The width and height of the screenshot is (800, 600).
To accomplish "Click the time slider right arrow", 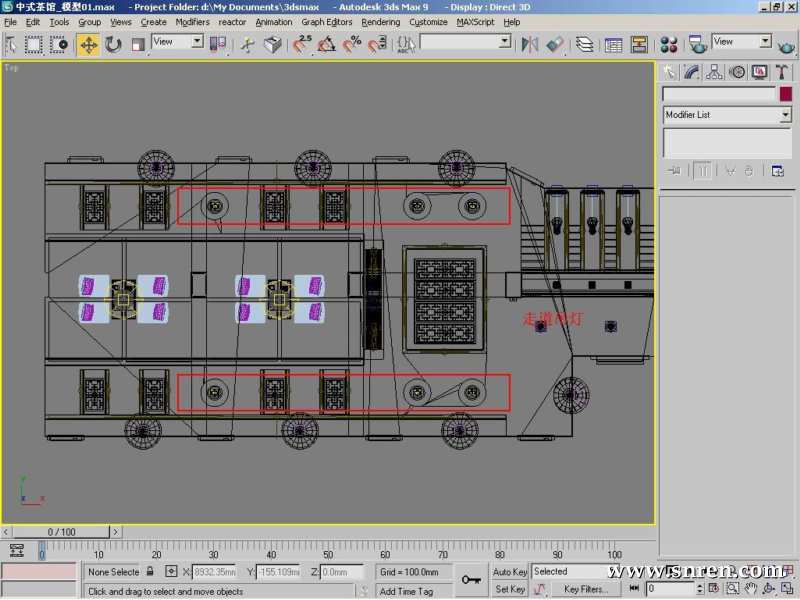I will pos(116,532).
